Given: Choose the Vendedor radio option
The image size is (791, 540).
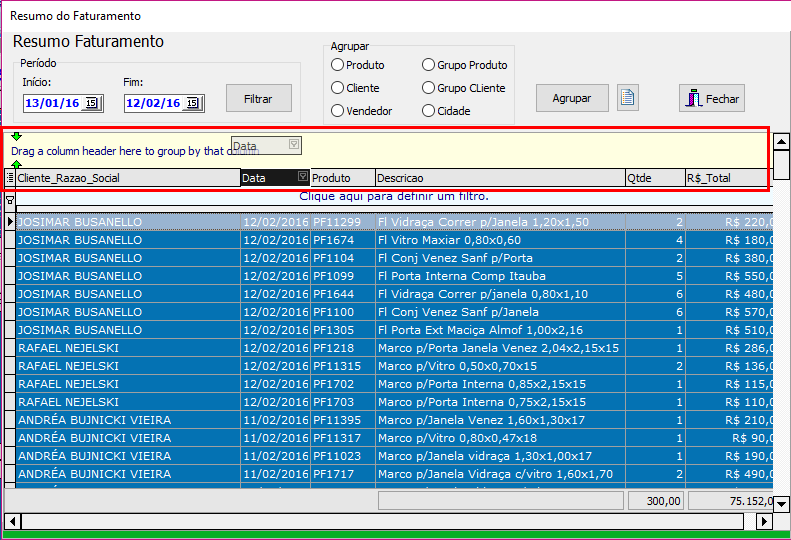Looking at the screenshot, I should [x=338, y=111].
